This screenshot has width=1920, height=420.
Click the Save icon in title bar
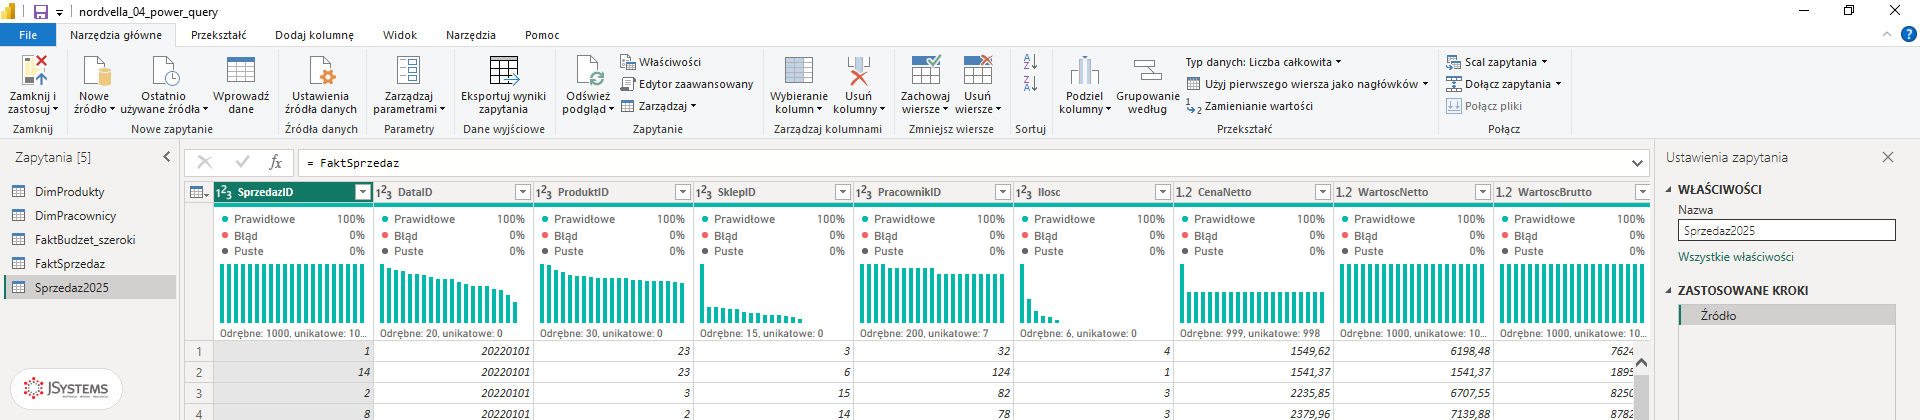point(41,11)
